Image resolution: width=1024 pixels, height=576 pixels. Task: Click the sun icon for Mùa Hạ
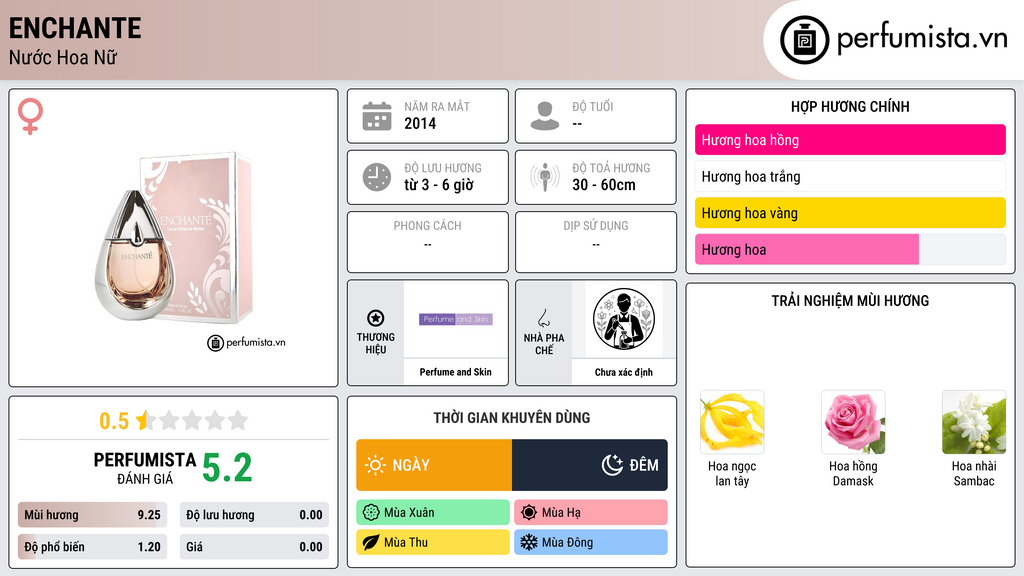pyautogui.click(x=529, y=513)
